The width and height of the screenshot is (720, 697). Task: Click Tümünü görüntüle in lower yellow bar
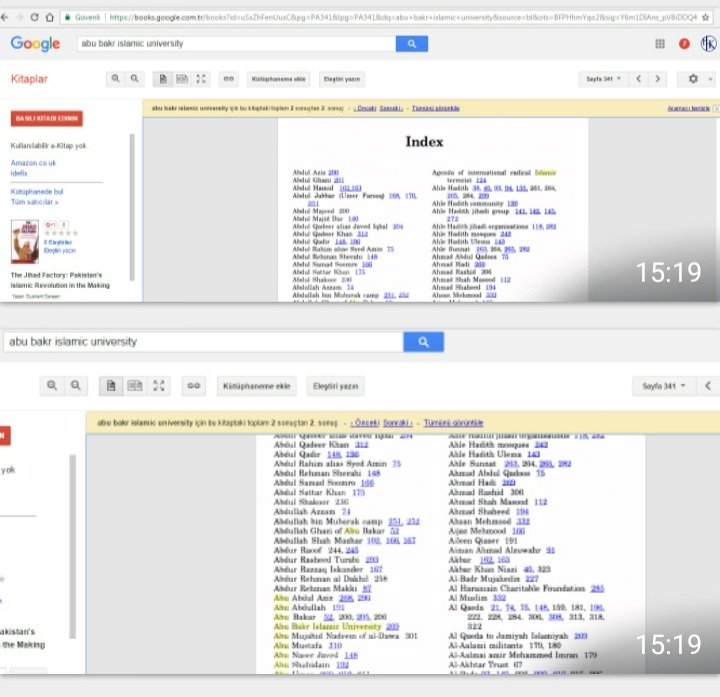tap(454, 422)
